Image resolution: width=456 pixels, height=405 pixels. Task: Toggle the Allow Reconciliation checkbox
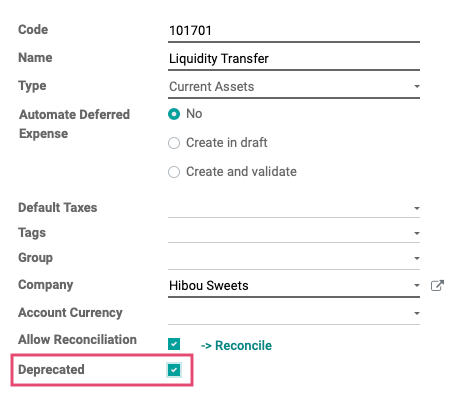click(174, 344)
